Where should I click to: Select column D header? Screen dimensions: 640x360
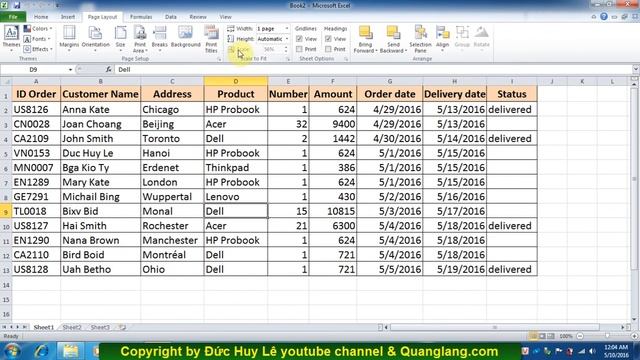point(236,81)
